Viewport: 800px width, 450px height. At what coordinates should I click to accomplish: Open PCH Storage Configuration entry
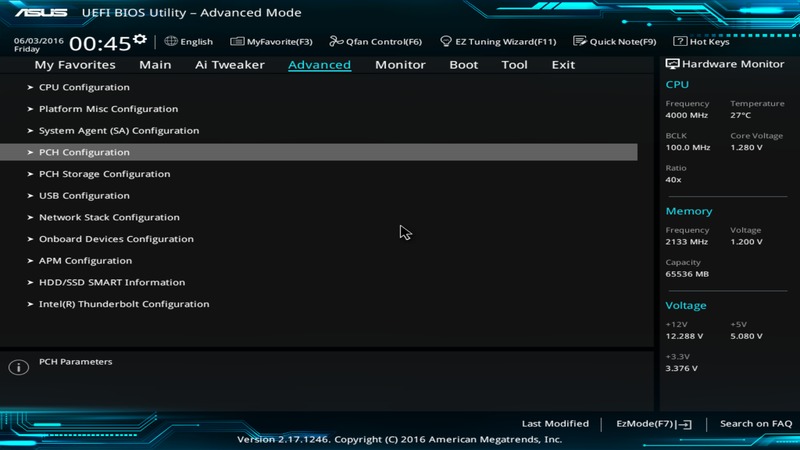pyautogui.click(x=104, y=174)
